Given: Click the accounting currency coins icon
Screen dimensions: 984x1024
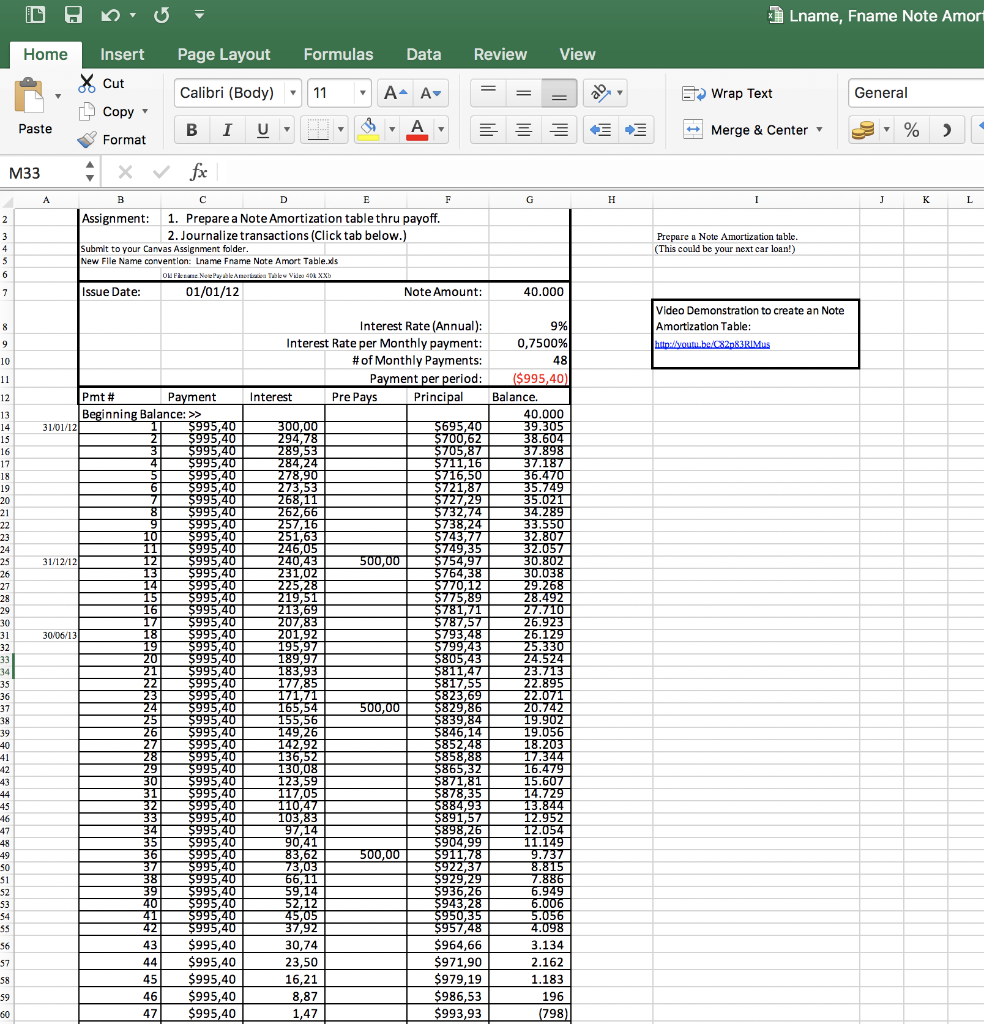Looking at the screenshot, I should coord(863,130).
